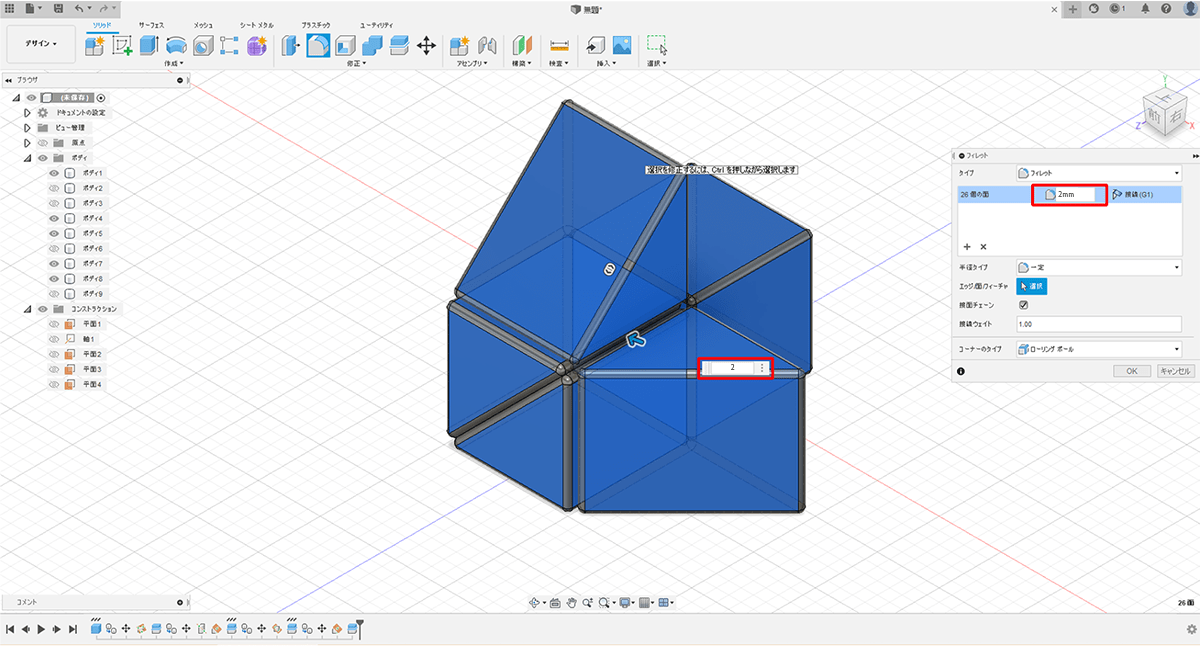Viewport: 1201px width, 646px height.
Task: Click the キャンセル button
Action: click(1175, 371)
